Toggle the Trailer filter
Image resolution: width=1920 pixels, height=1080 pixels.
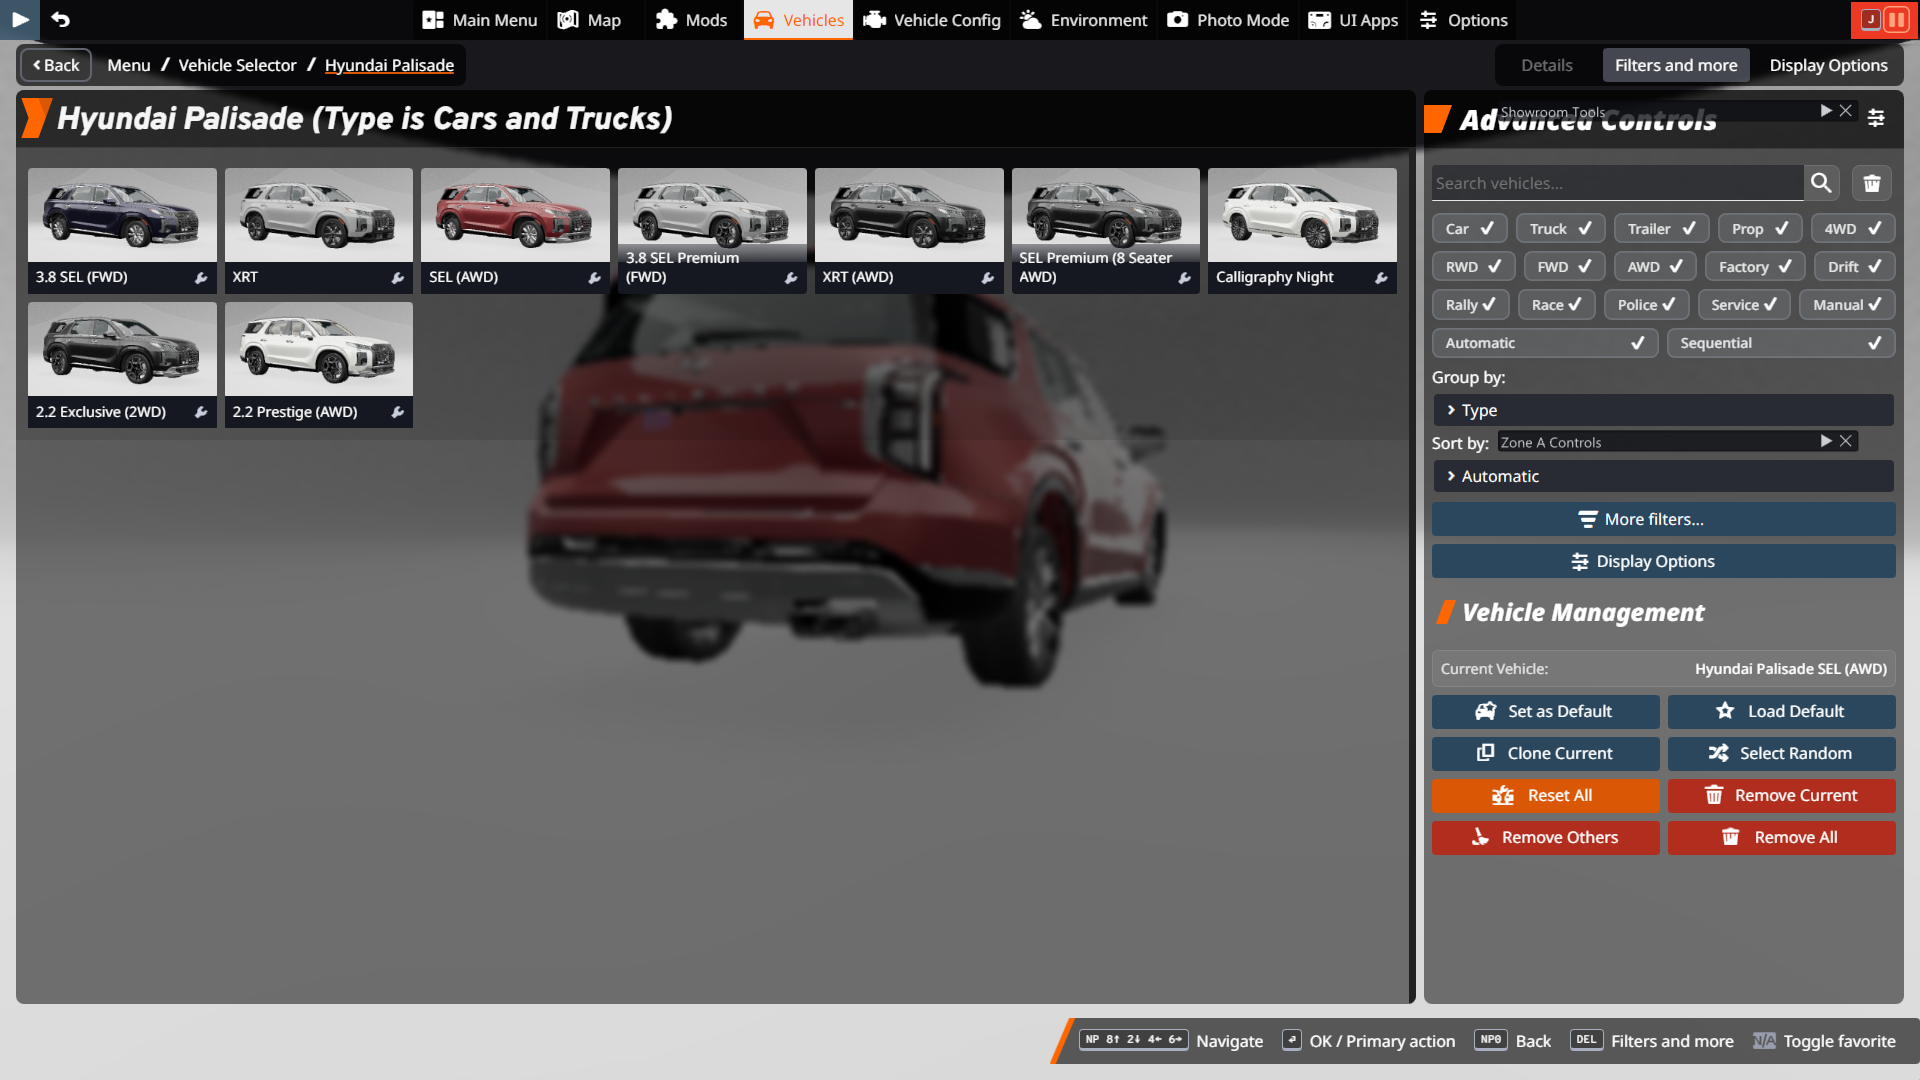point(1661,229)
